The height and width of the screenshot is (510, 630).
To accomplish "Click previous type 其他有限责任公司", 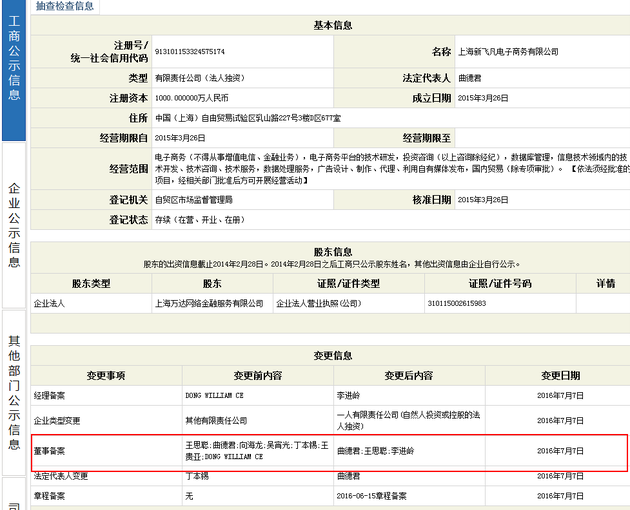I will 216,421.
